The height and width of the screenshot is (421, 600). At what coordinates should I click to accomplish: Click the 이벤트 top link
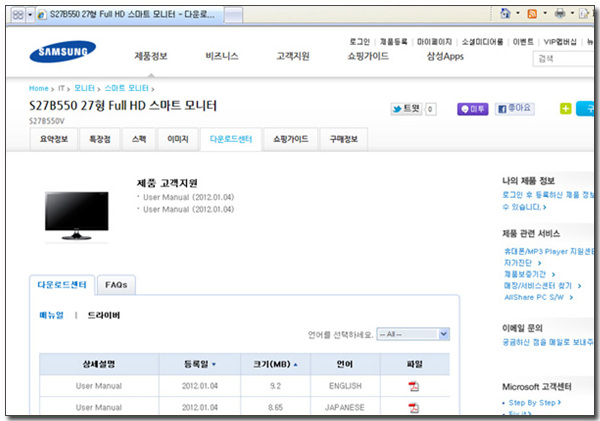click(523, 42)
